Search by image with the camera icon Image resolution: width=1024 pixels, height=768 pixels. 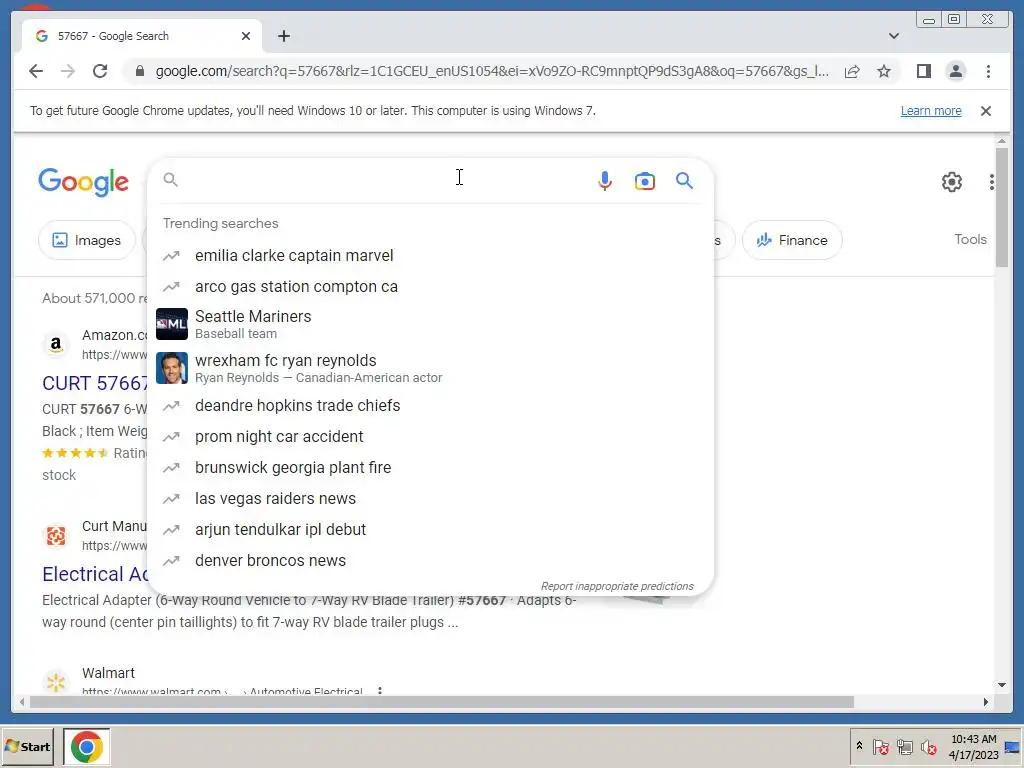point(645,181)
